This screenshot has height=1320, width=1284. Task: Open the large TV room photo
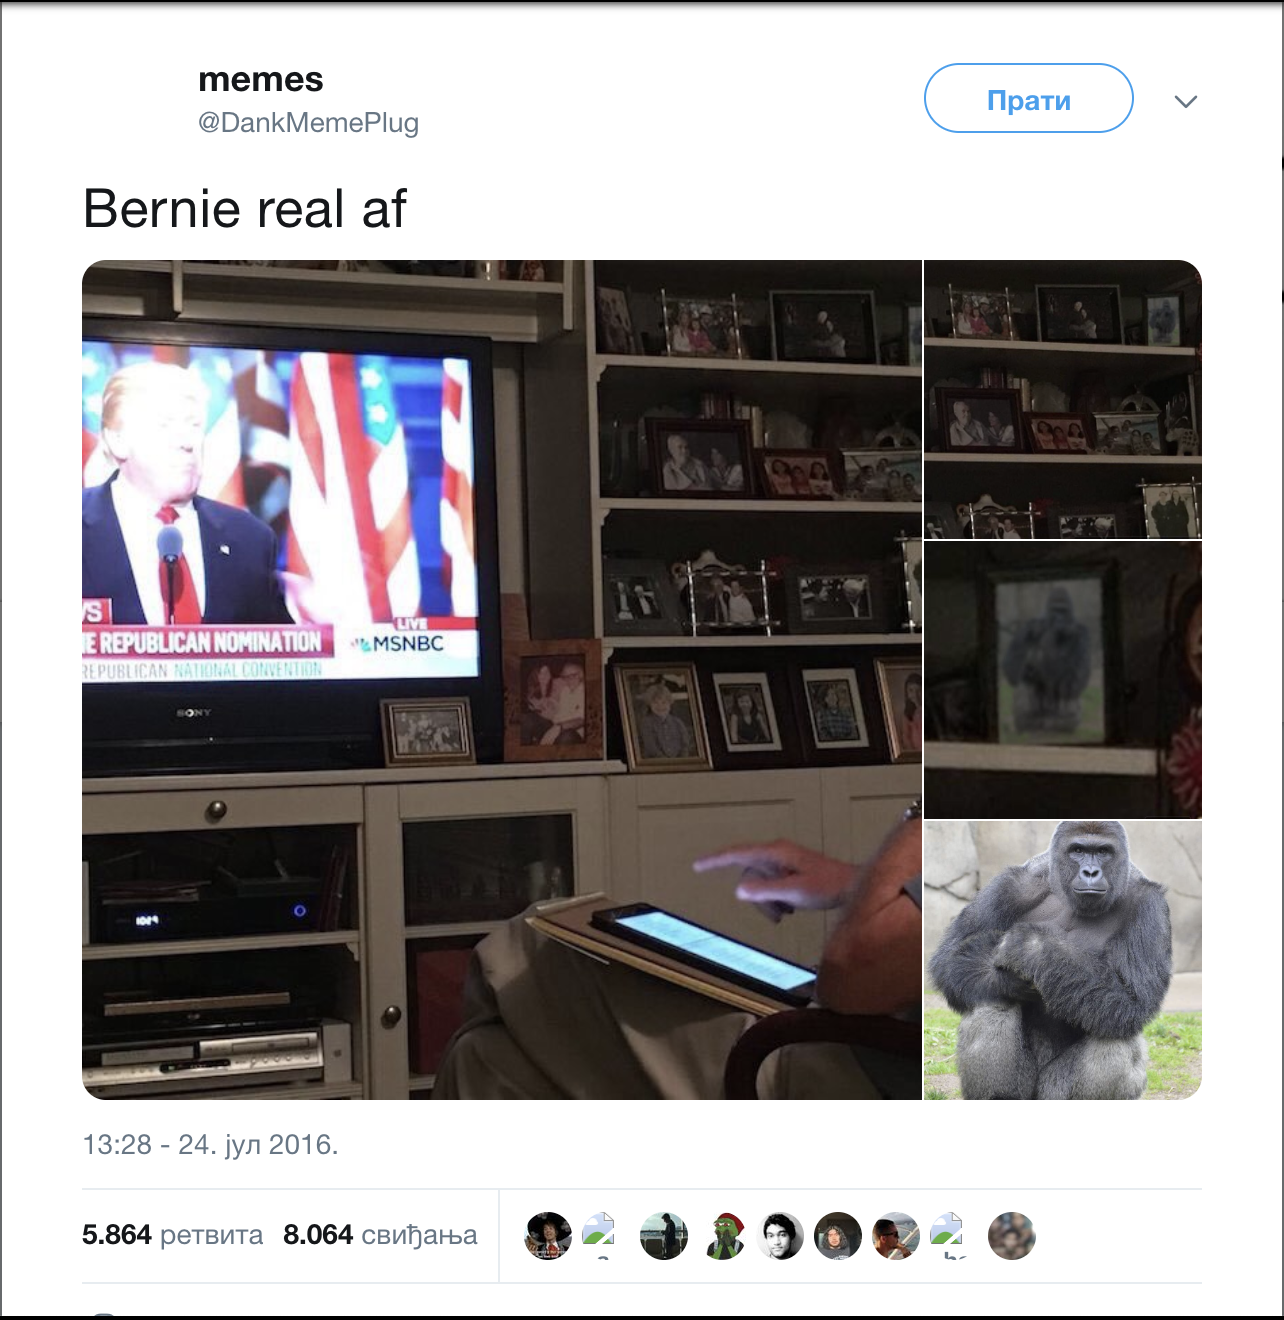(502, 680)
